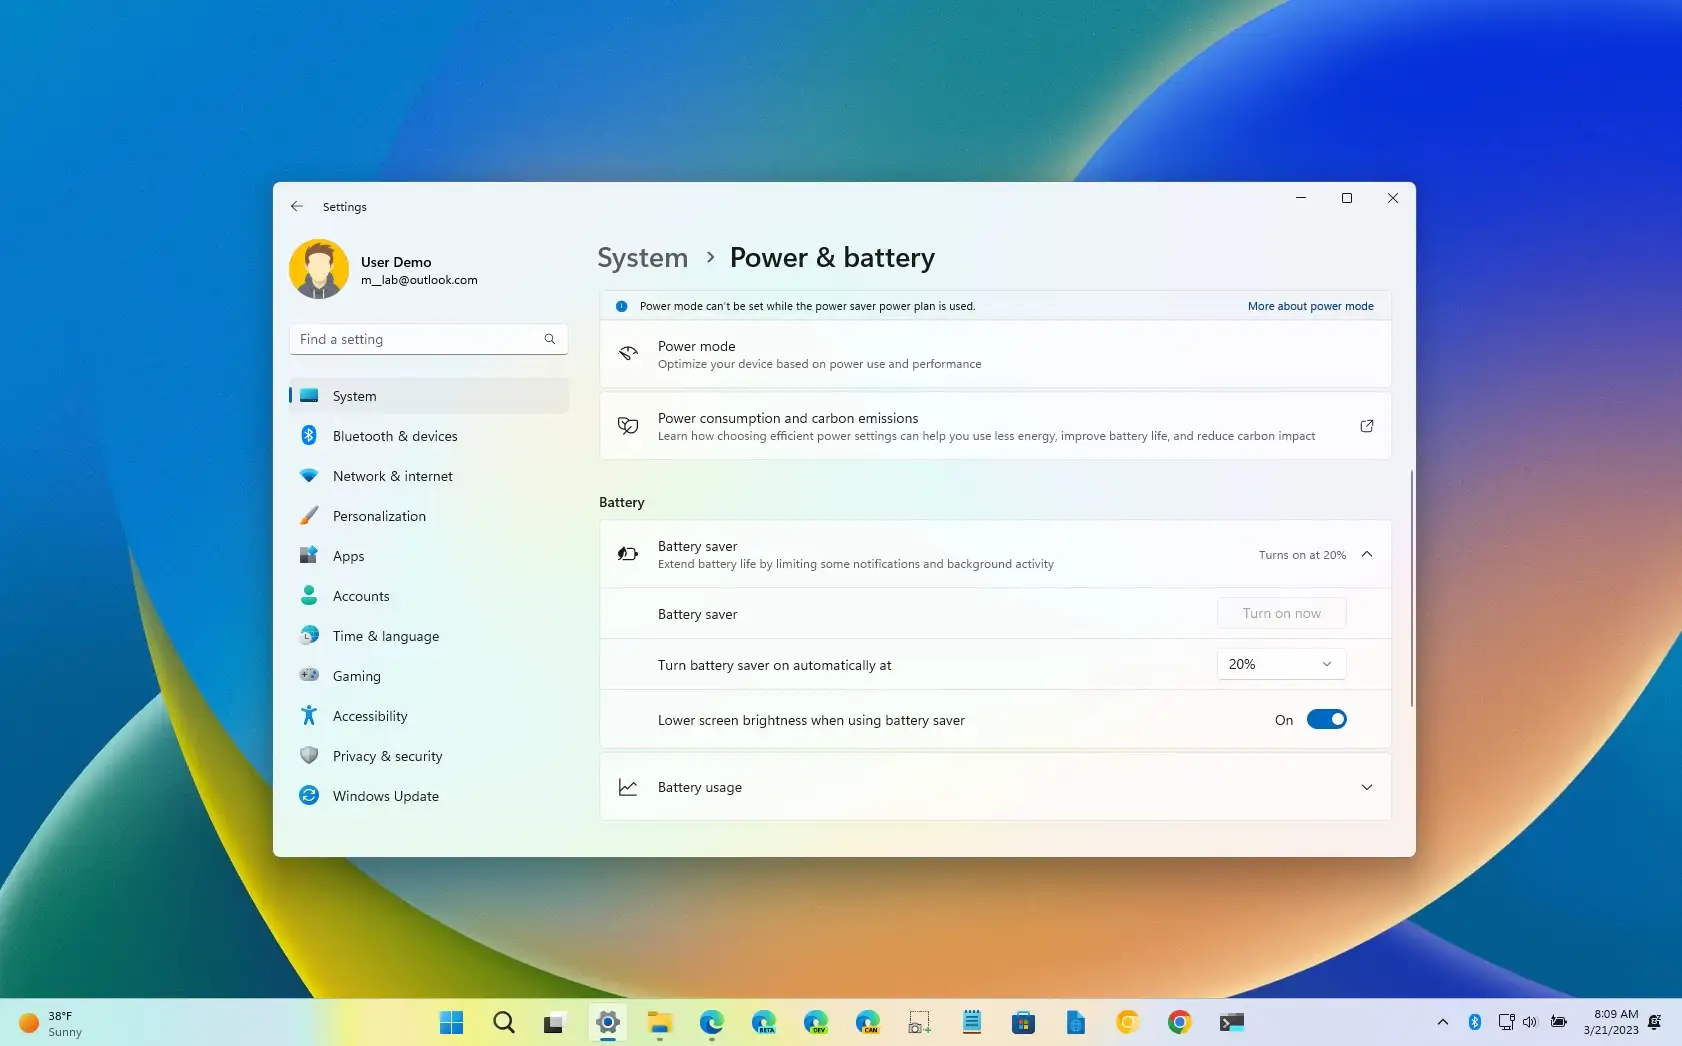
Task: Click the Privacy & security shield icon
Action: tap(309, 756)
